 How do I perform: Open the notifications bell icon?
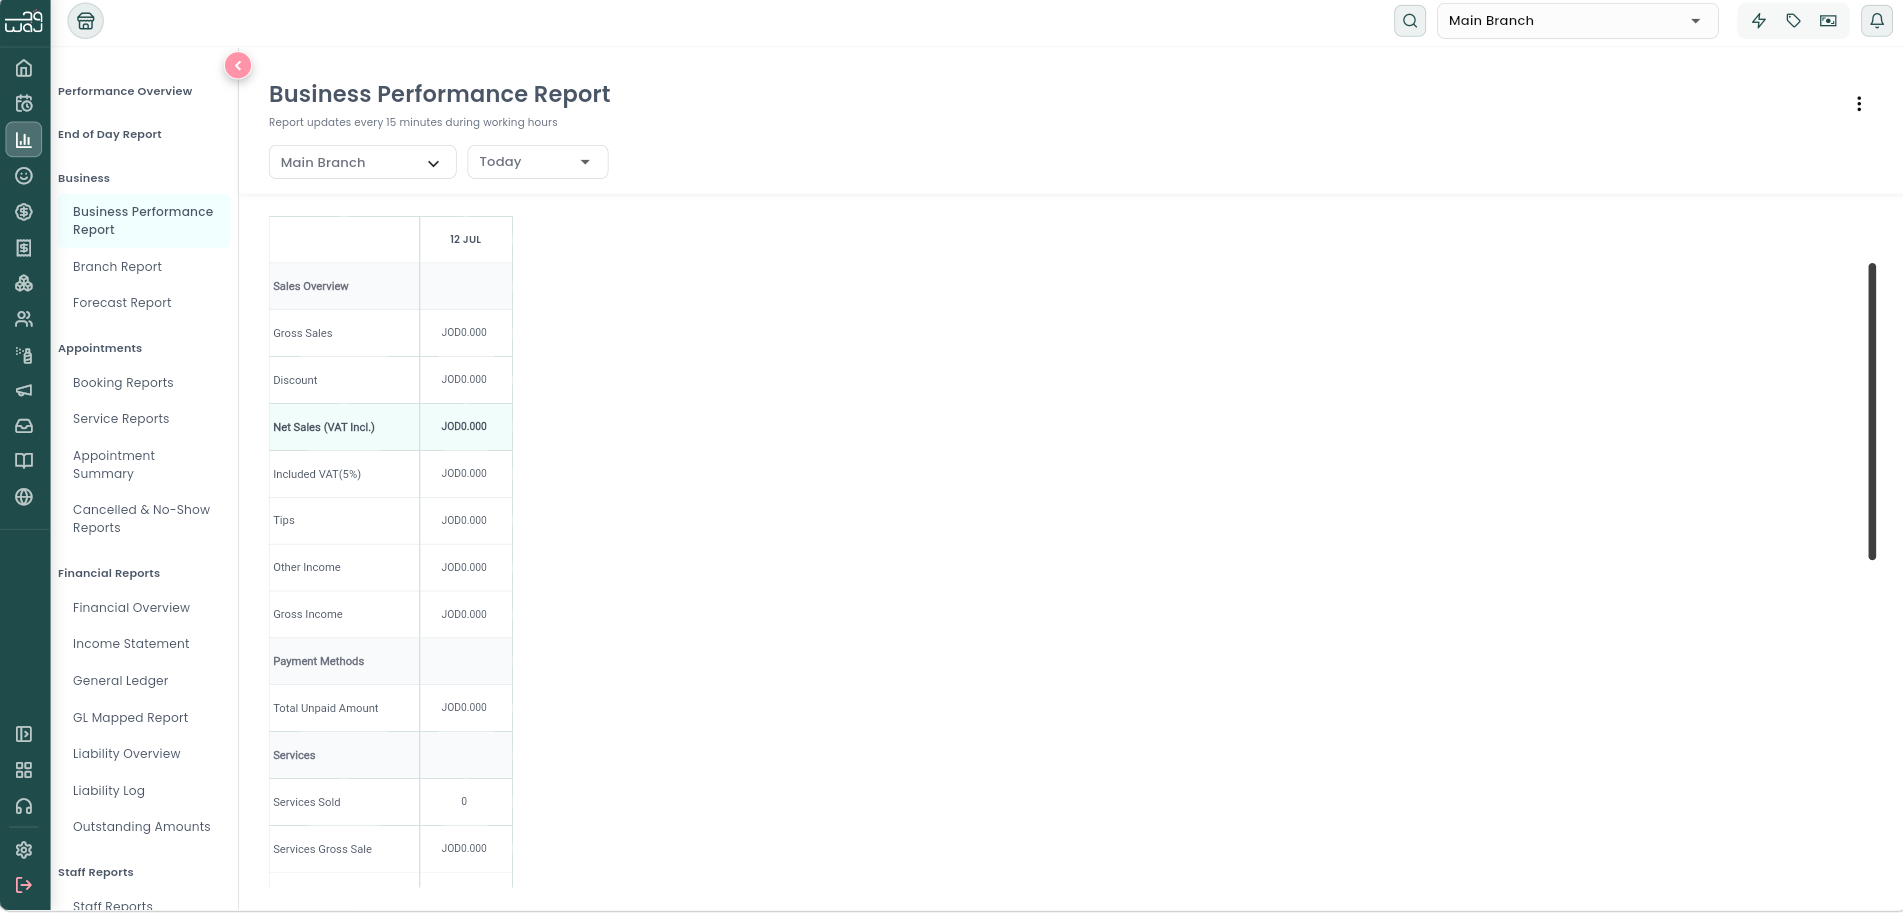click(x=1877, y=21)
